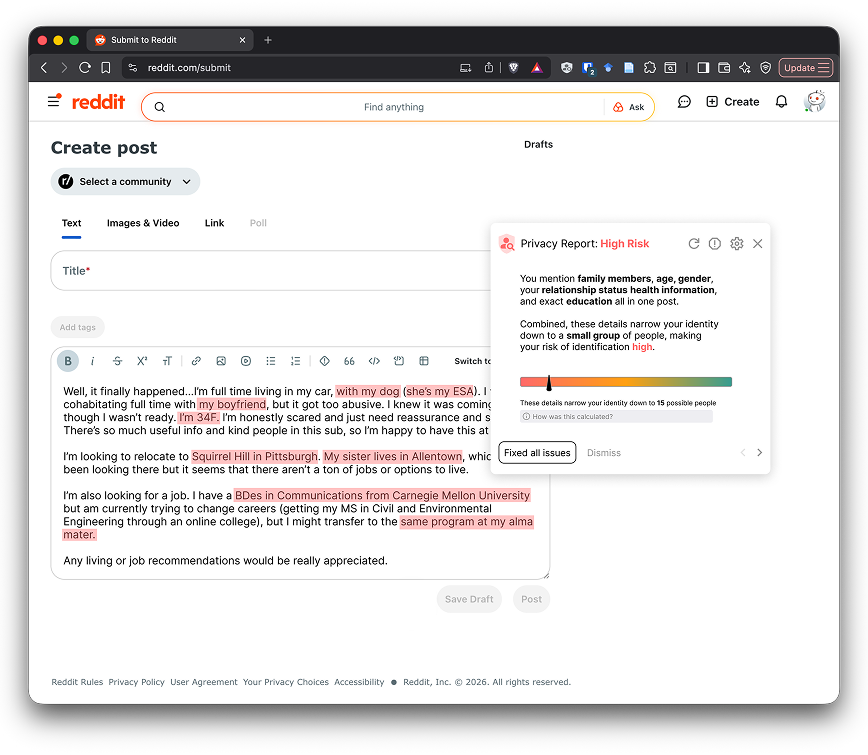Apply strikethrough to the post text

point(117,361)
